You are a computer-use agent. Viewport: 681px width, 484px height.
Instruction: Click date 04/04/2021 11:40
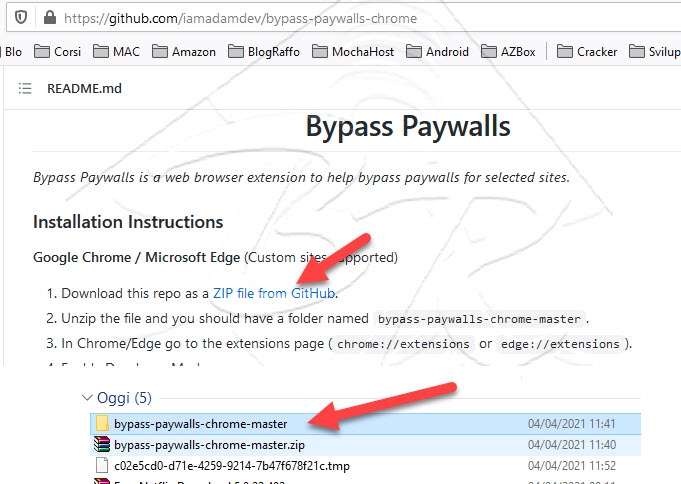572,444
